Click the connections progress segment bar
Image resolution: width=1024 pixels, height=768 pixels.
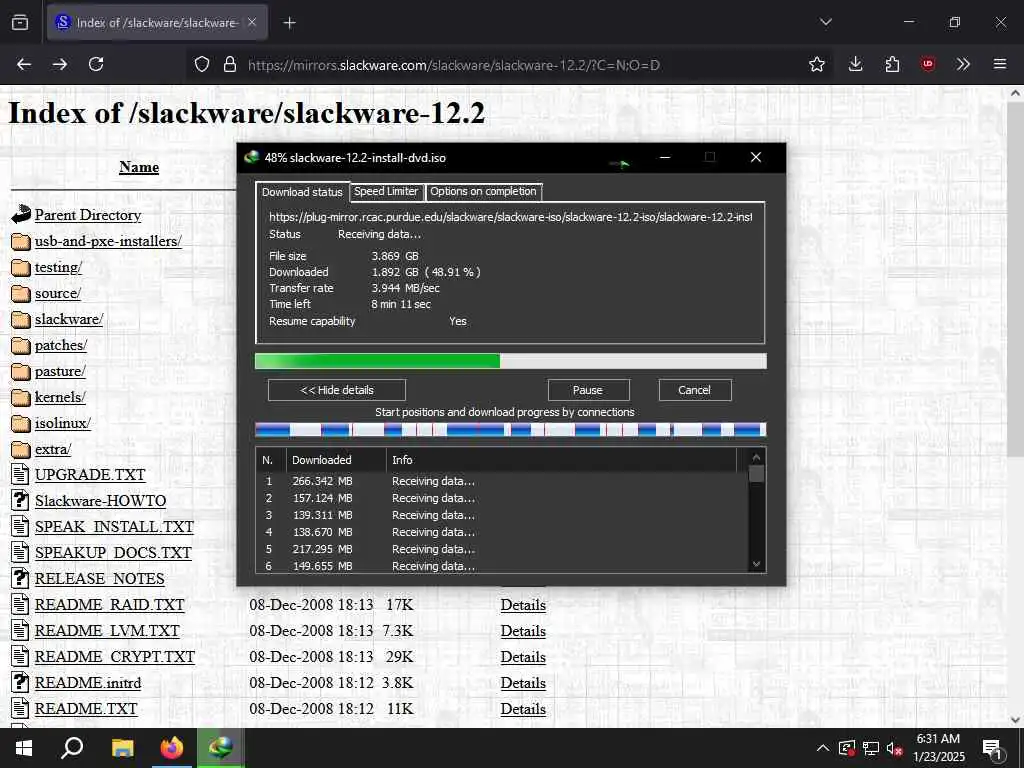pos(511,430)
